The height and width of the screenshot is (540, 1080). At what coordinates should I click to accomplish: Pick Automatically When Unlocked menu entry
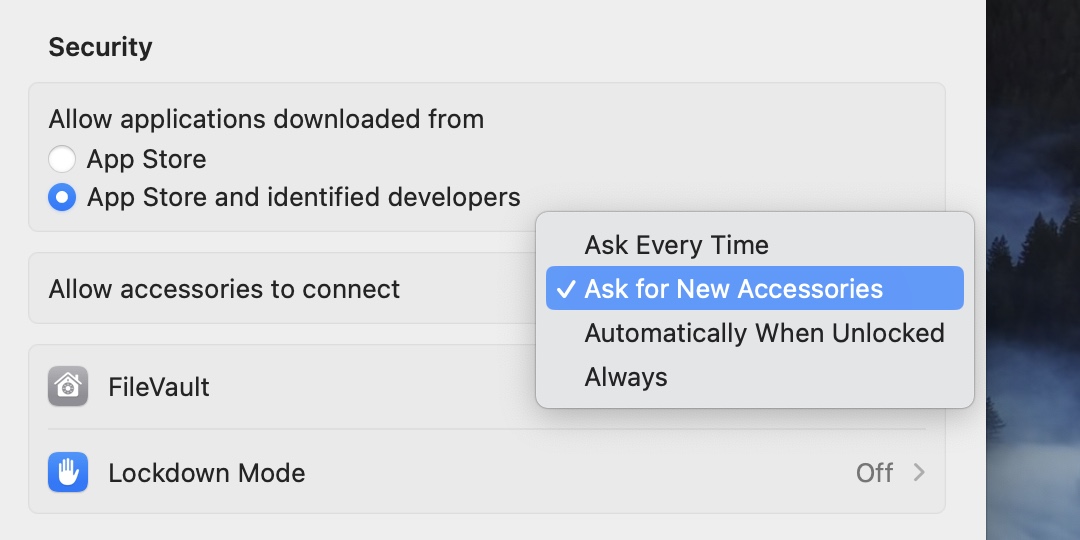click(x=764, y=333)
